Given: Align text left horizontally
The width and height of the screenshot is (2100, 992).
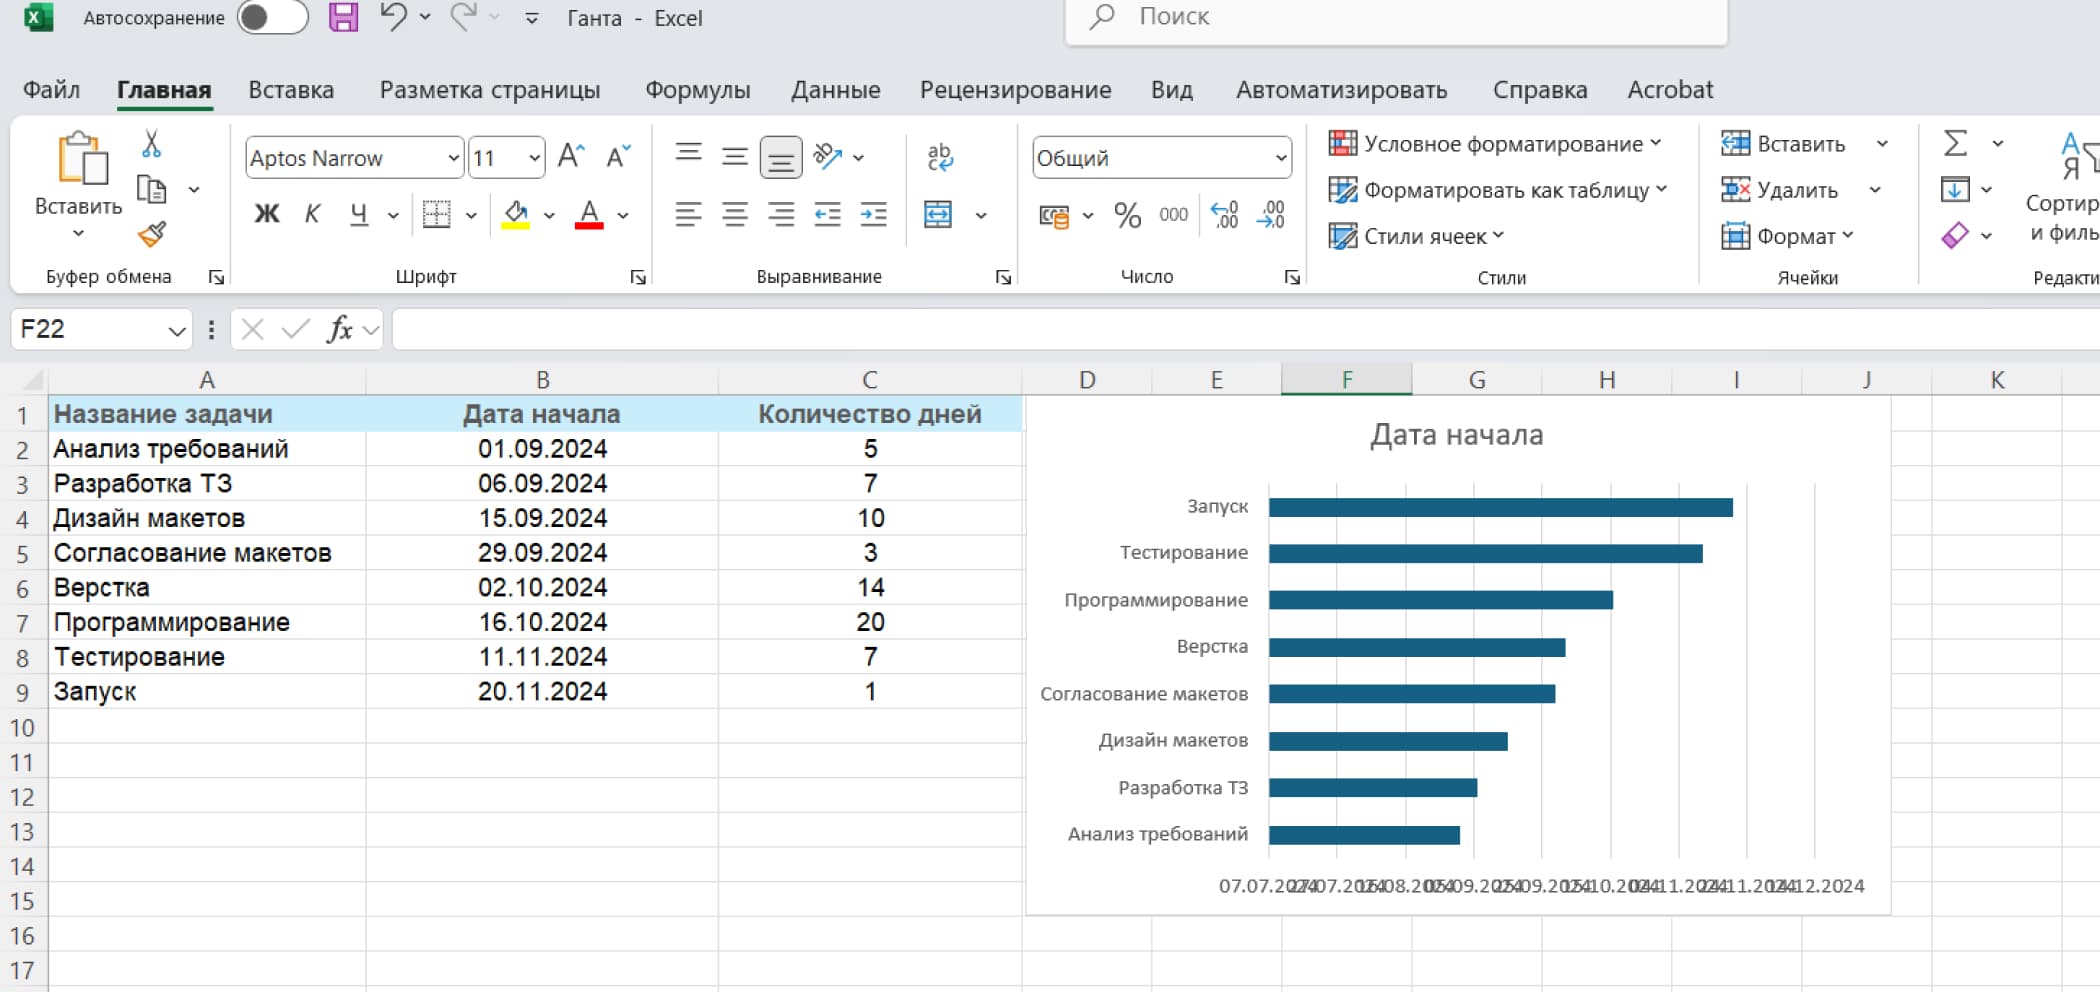Looking at the screenshot, I should click(688, 214).
